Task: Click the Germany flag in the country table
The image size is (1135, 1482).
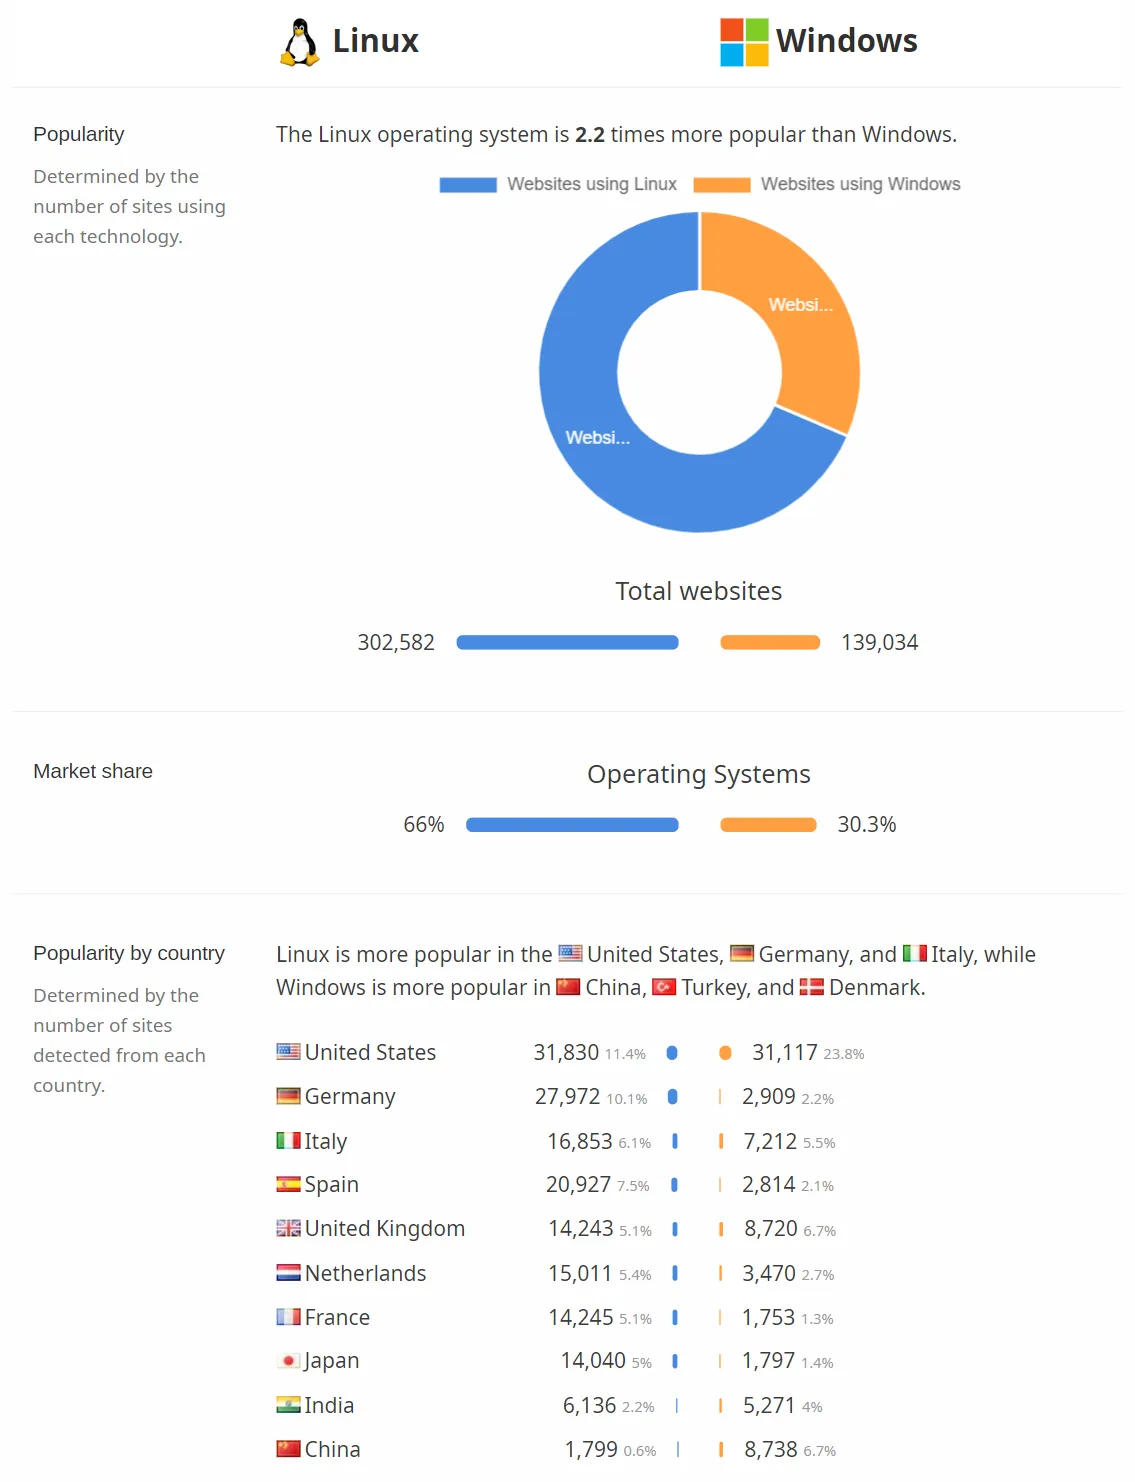Action: (288, 1096)
